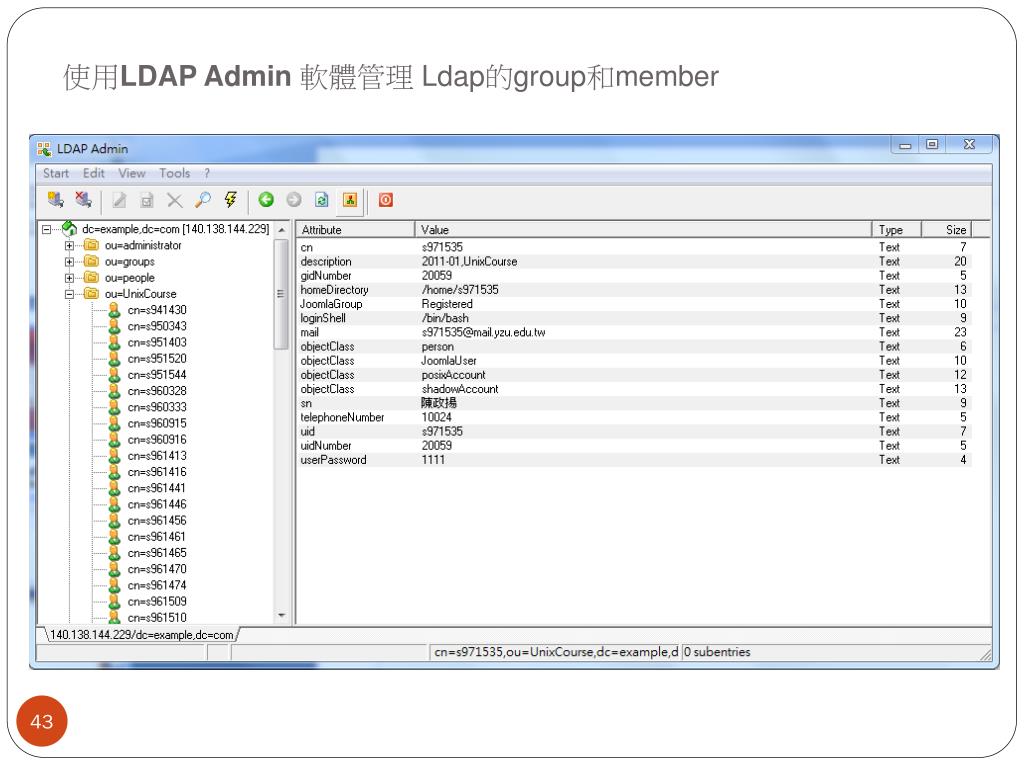Open the Start menu
Image resolution: width=1024 pixels, height=768 pixels.
[56, 173]
